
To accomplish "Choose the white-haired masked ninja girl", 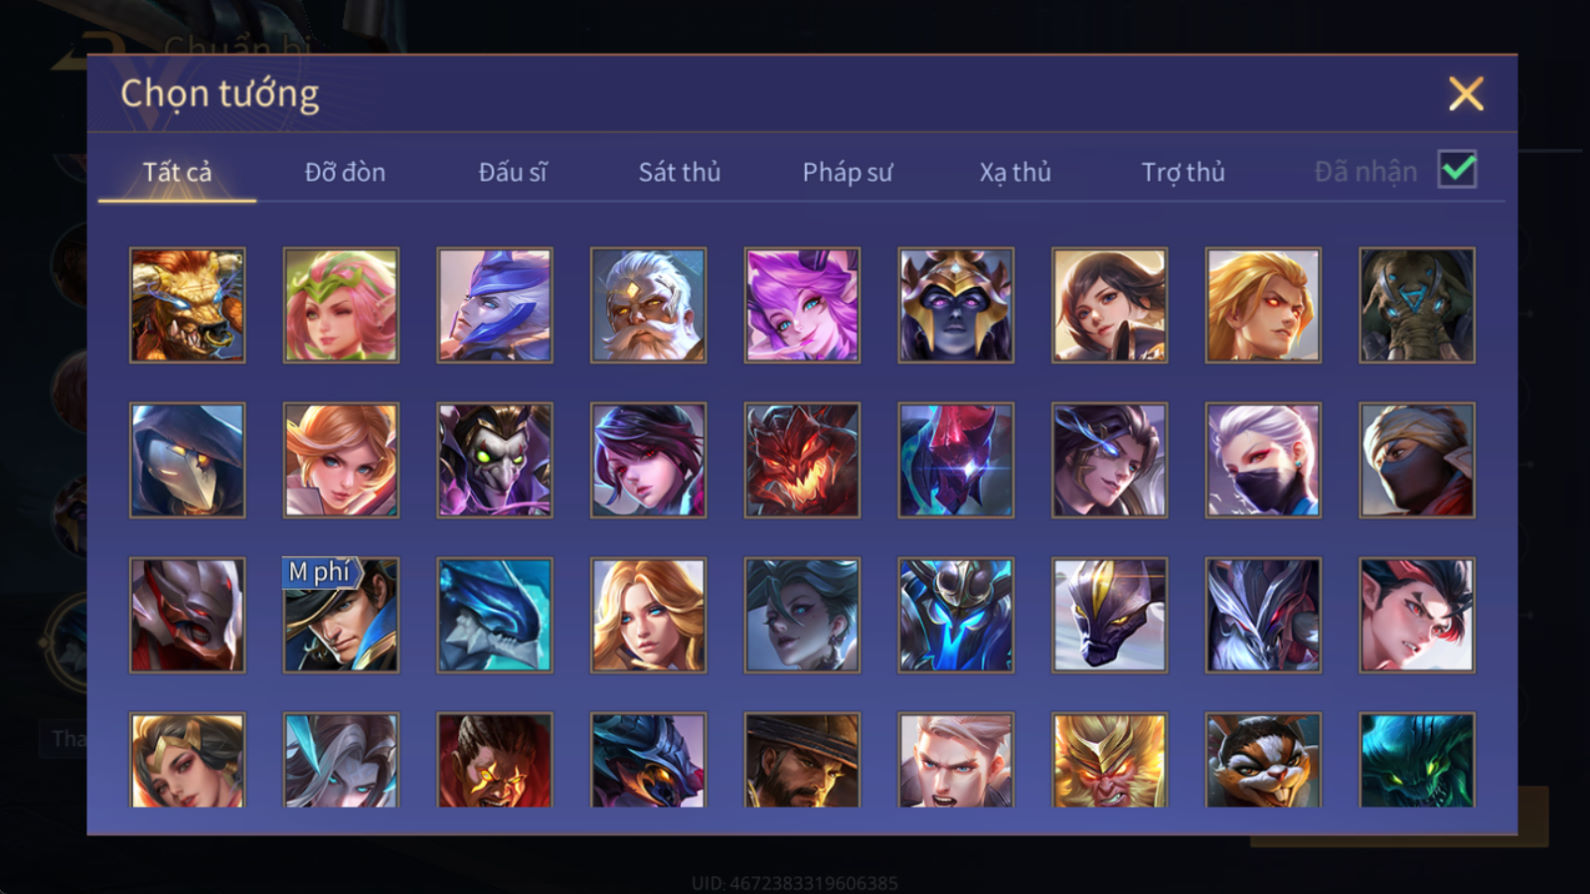I will pyautogui.click(x=1263, y=460).
